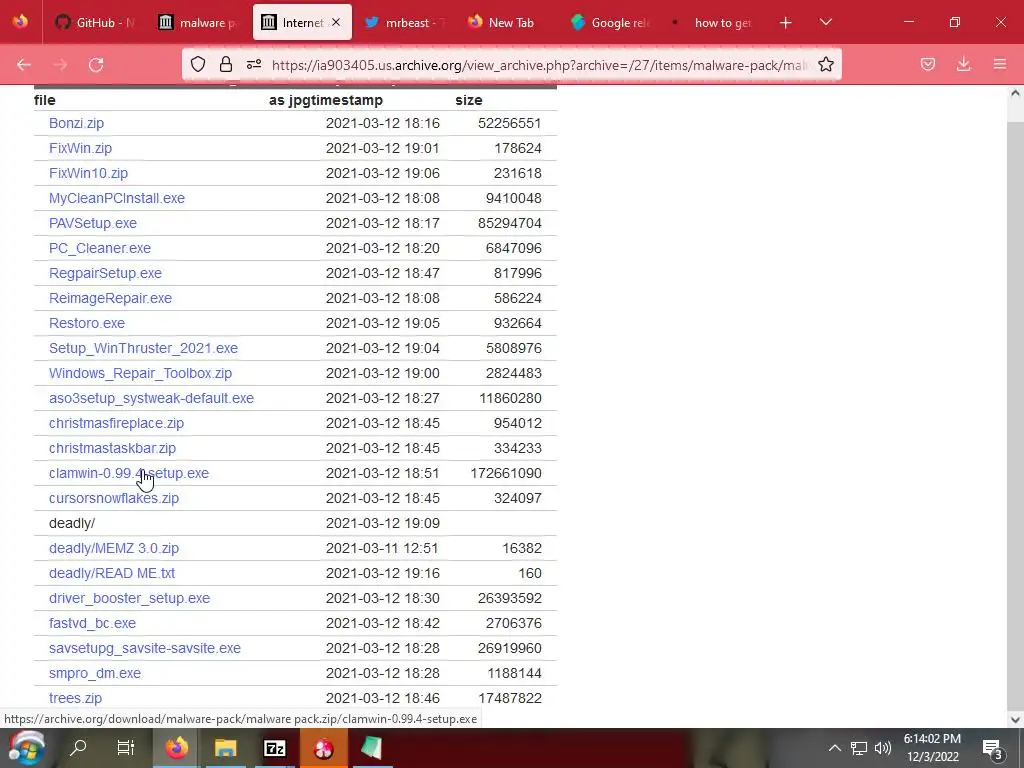
Task: Click the size 52256551 cell
Action: click(x=509, y=123)
